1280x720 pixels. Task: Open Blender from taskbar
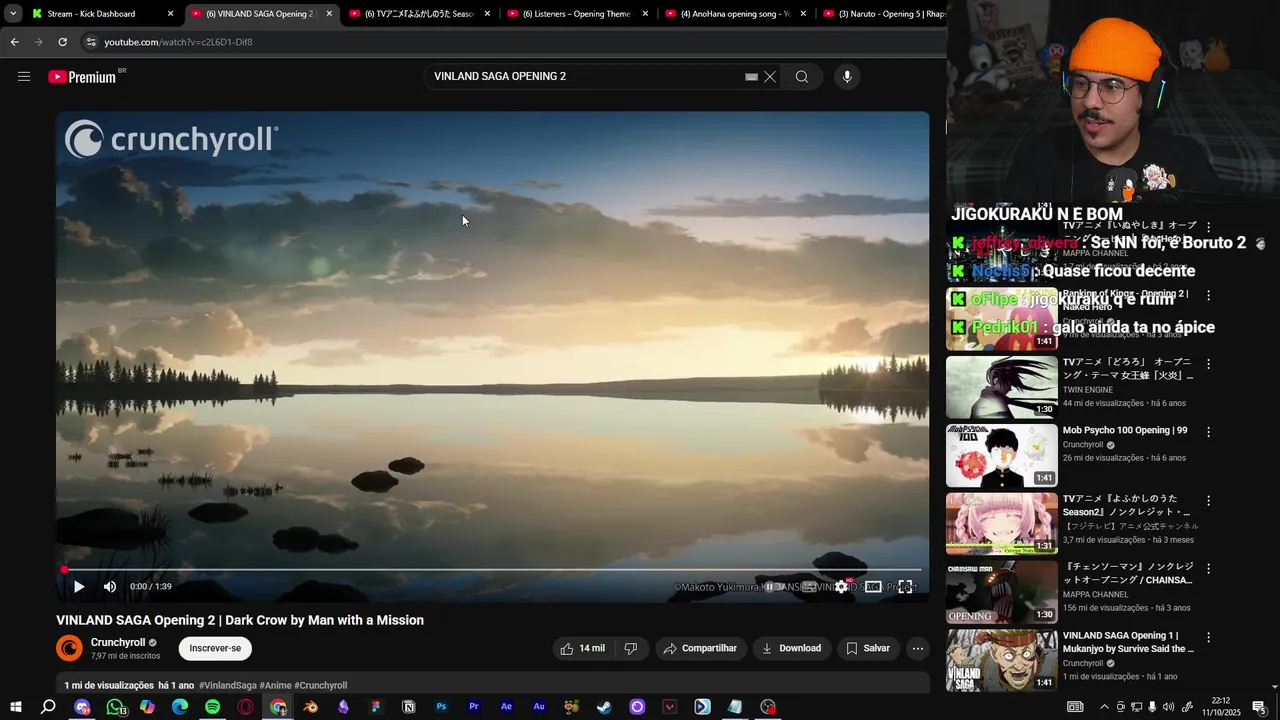(311, 707)
